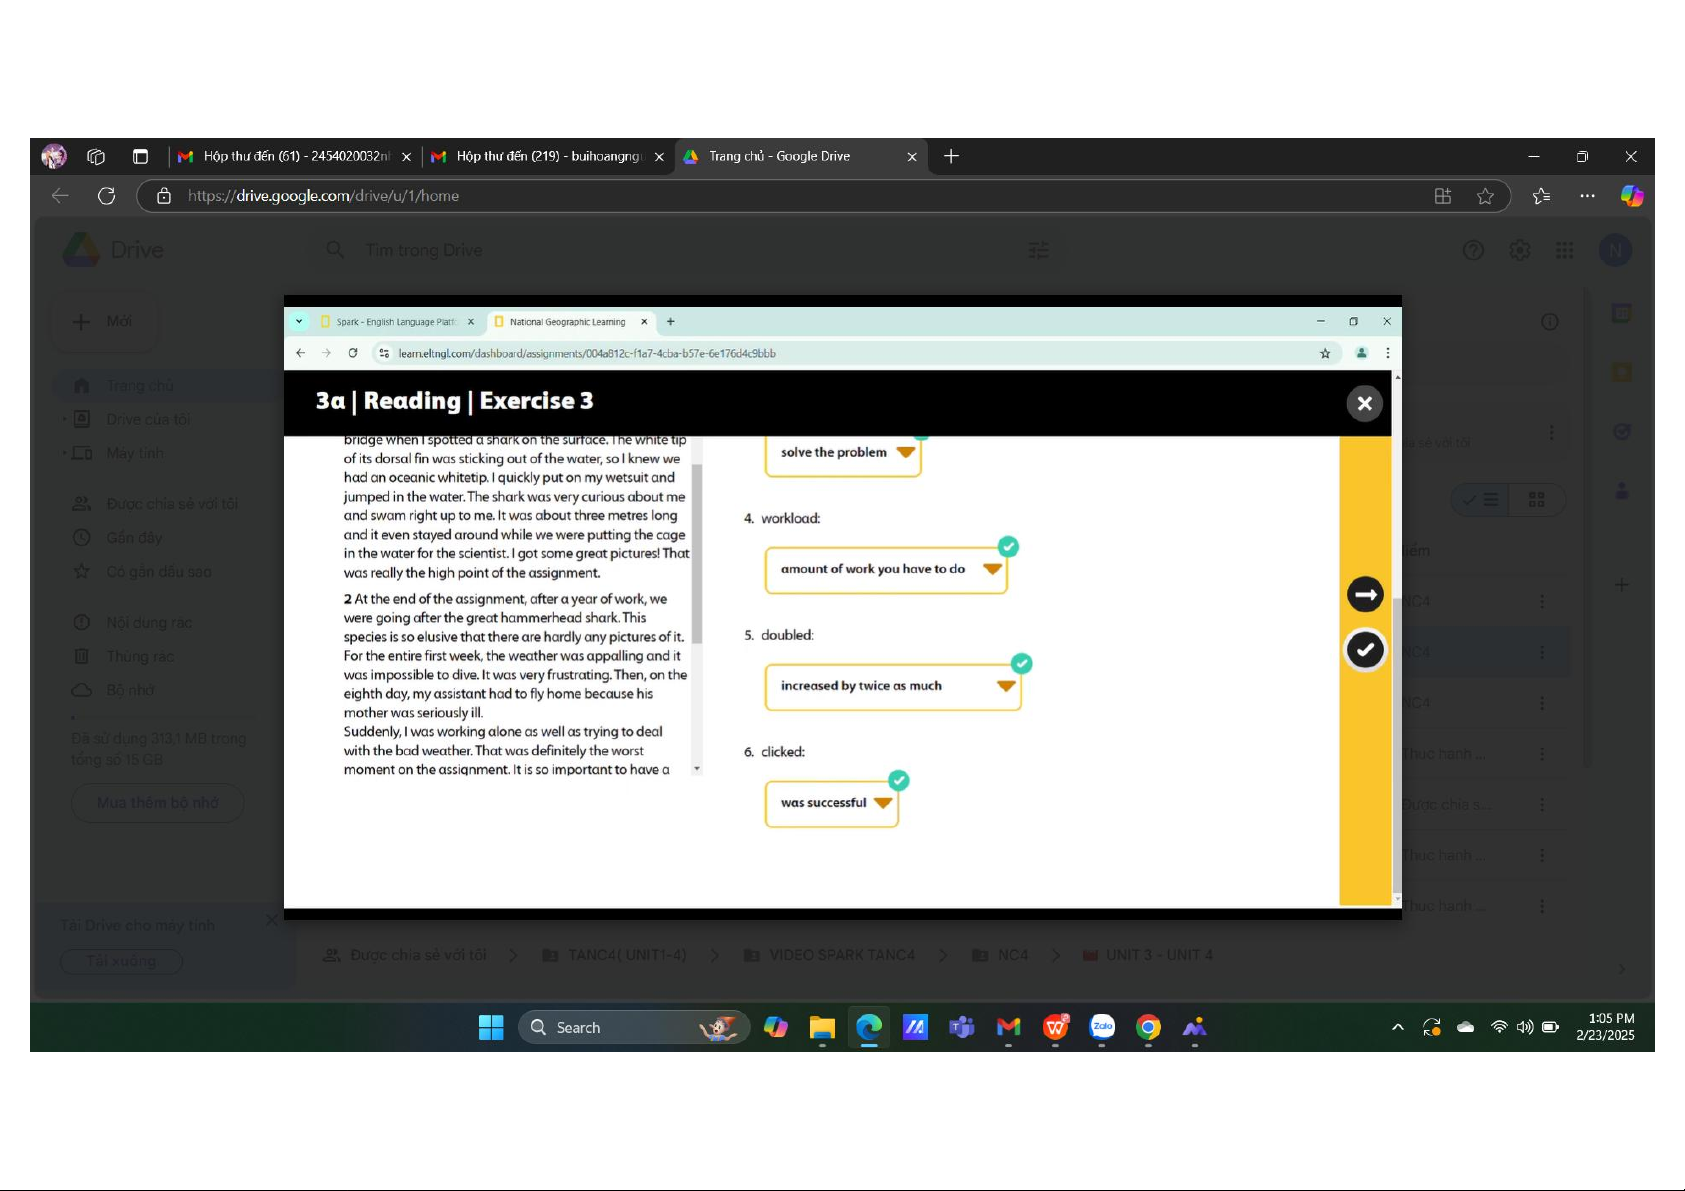Expand the 'solve the problem' dropdown
1685x1191 pixels.
(x=905, y=452)
